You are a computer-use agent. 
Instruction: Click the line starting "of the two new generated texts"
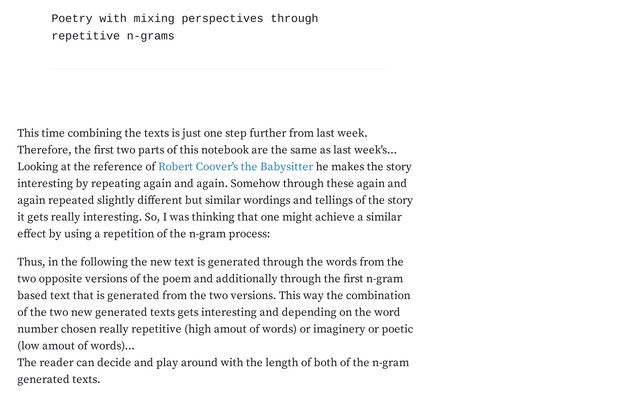click(x=215, y=313)
